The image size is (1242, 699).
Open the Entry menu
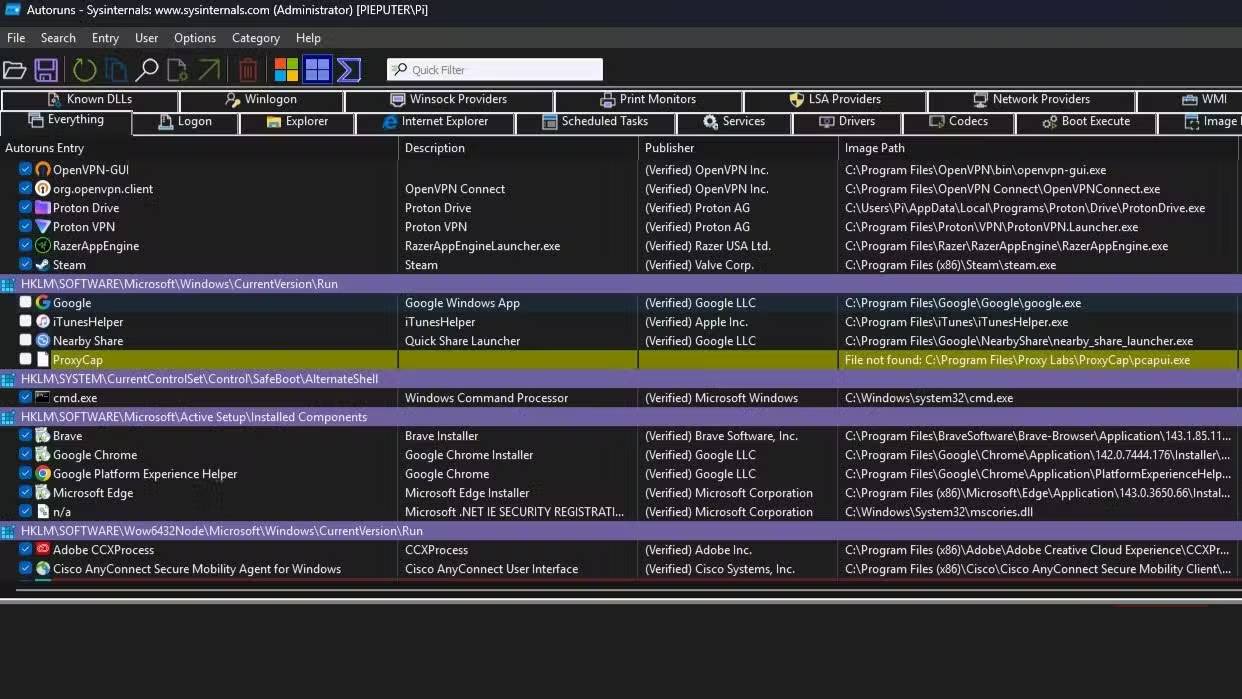coord(105,38)
